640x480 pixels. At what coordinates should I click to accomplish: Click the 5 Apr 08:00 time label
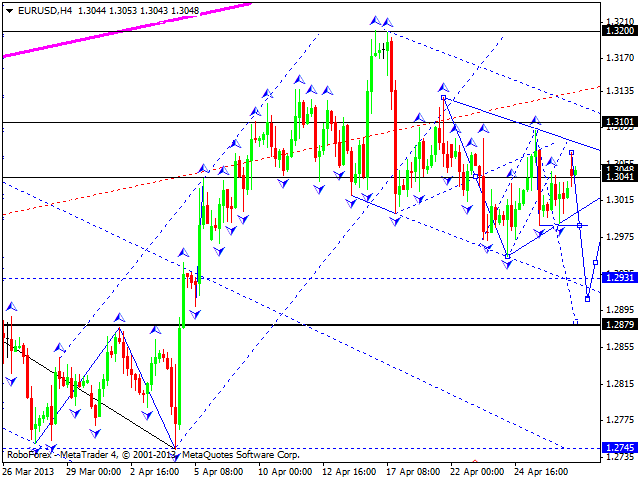coord(219,471)
